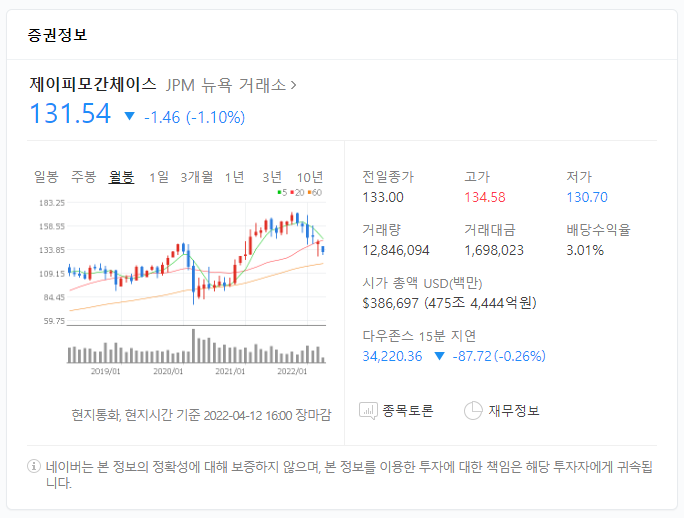Click the 다우존스 15분 지연 label
Viewport: 684px width, 518px height.
[x=419, y=336]
